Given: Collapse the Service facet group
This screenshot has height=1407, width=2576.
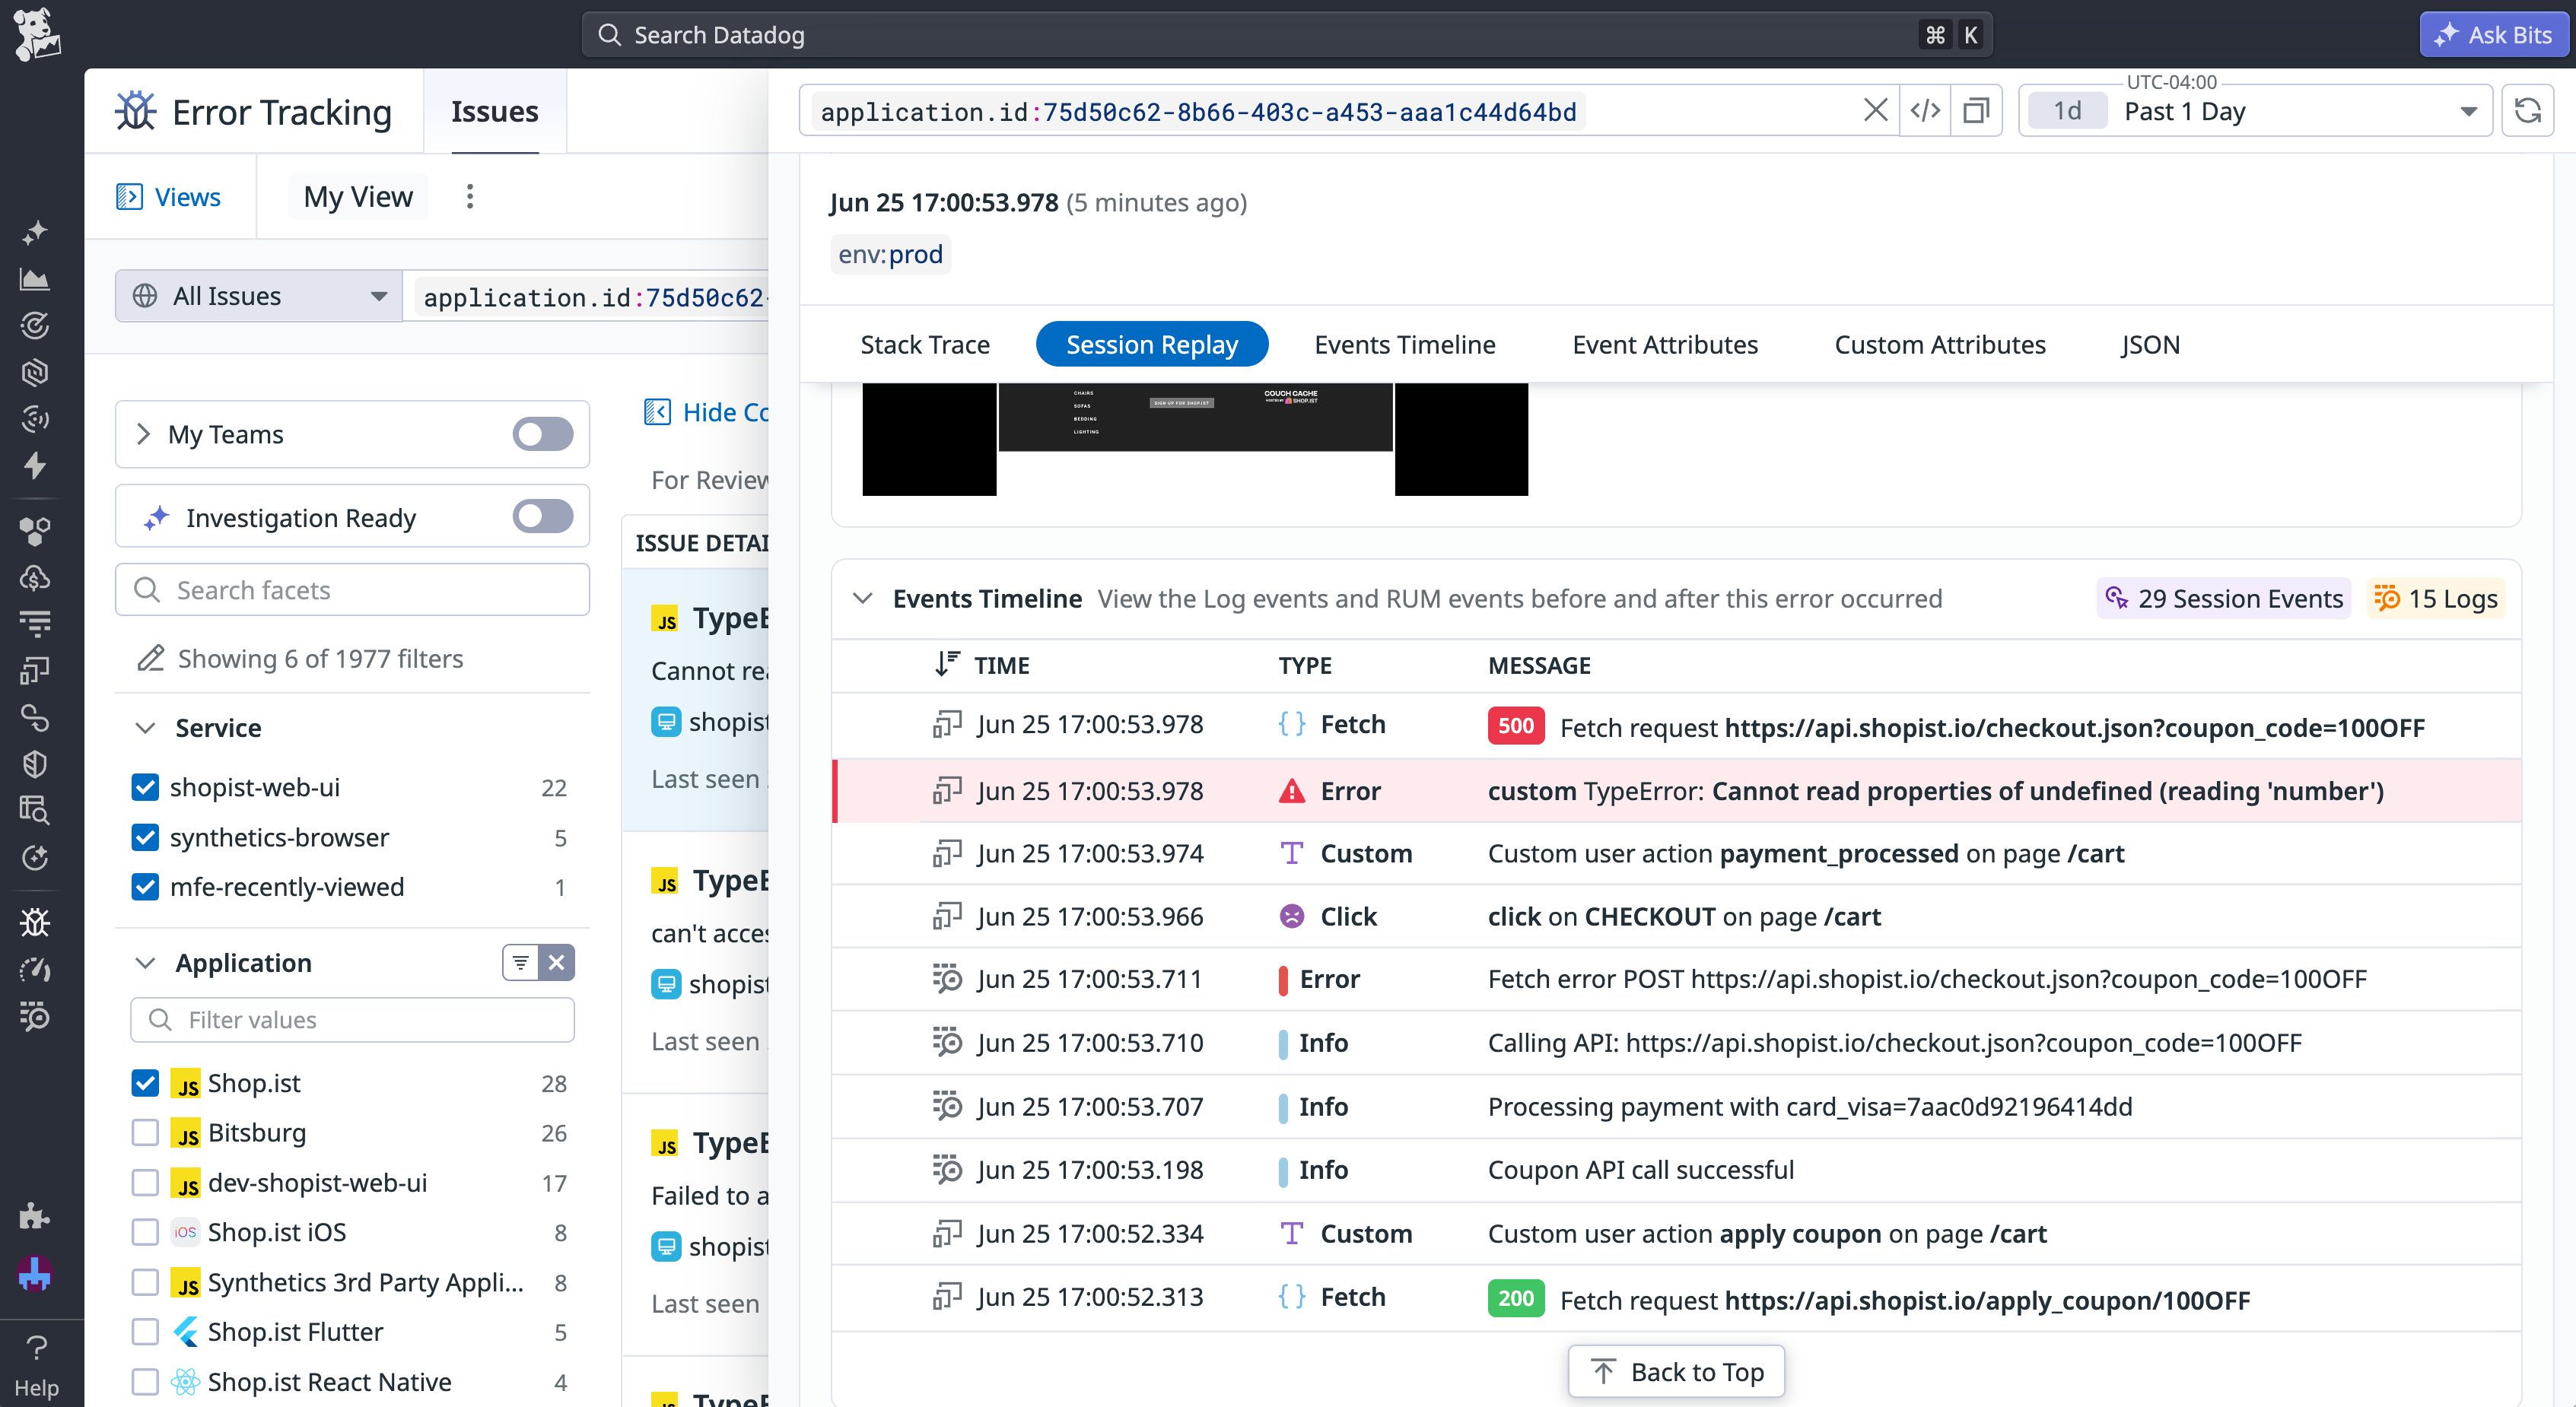Looking at the screenshot, I should pos(145,728).
